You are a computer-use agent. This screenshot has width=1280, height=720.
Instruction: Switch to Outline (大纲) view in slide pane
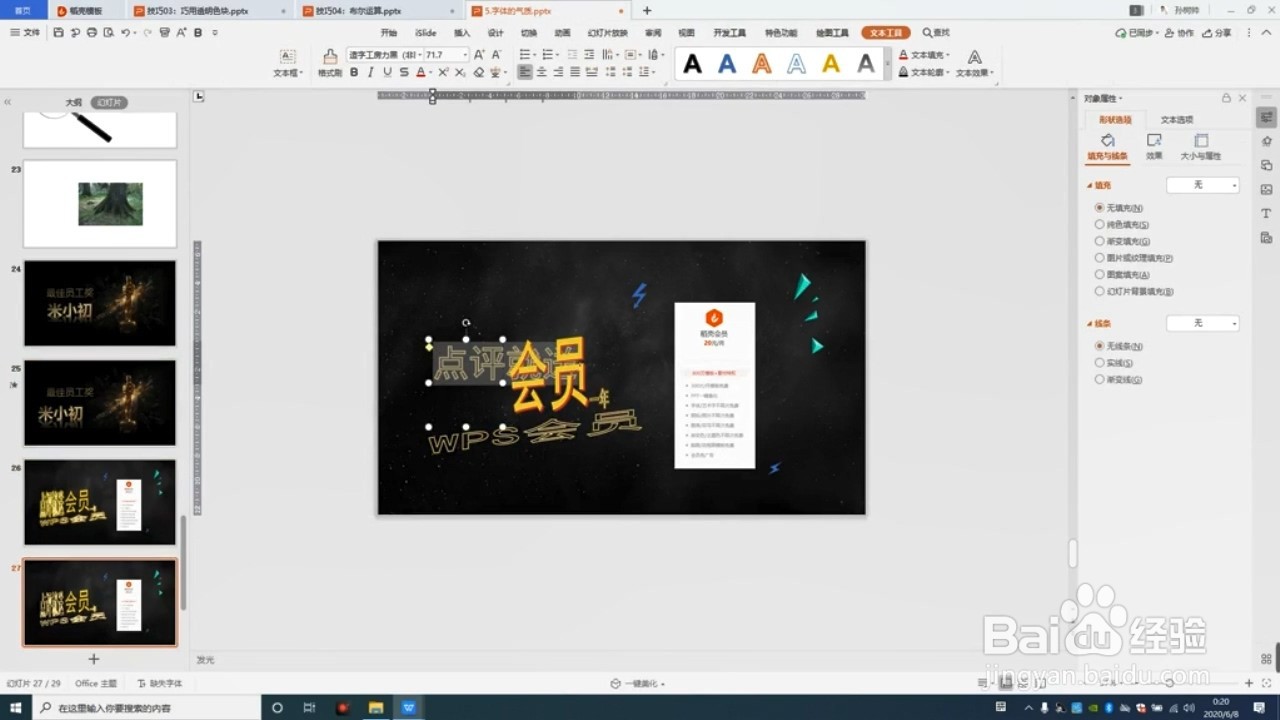click(x=73, y=103)
